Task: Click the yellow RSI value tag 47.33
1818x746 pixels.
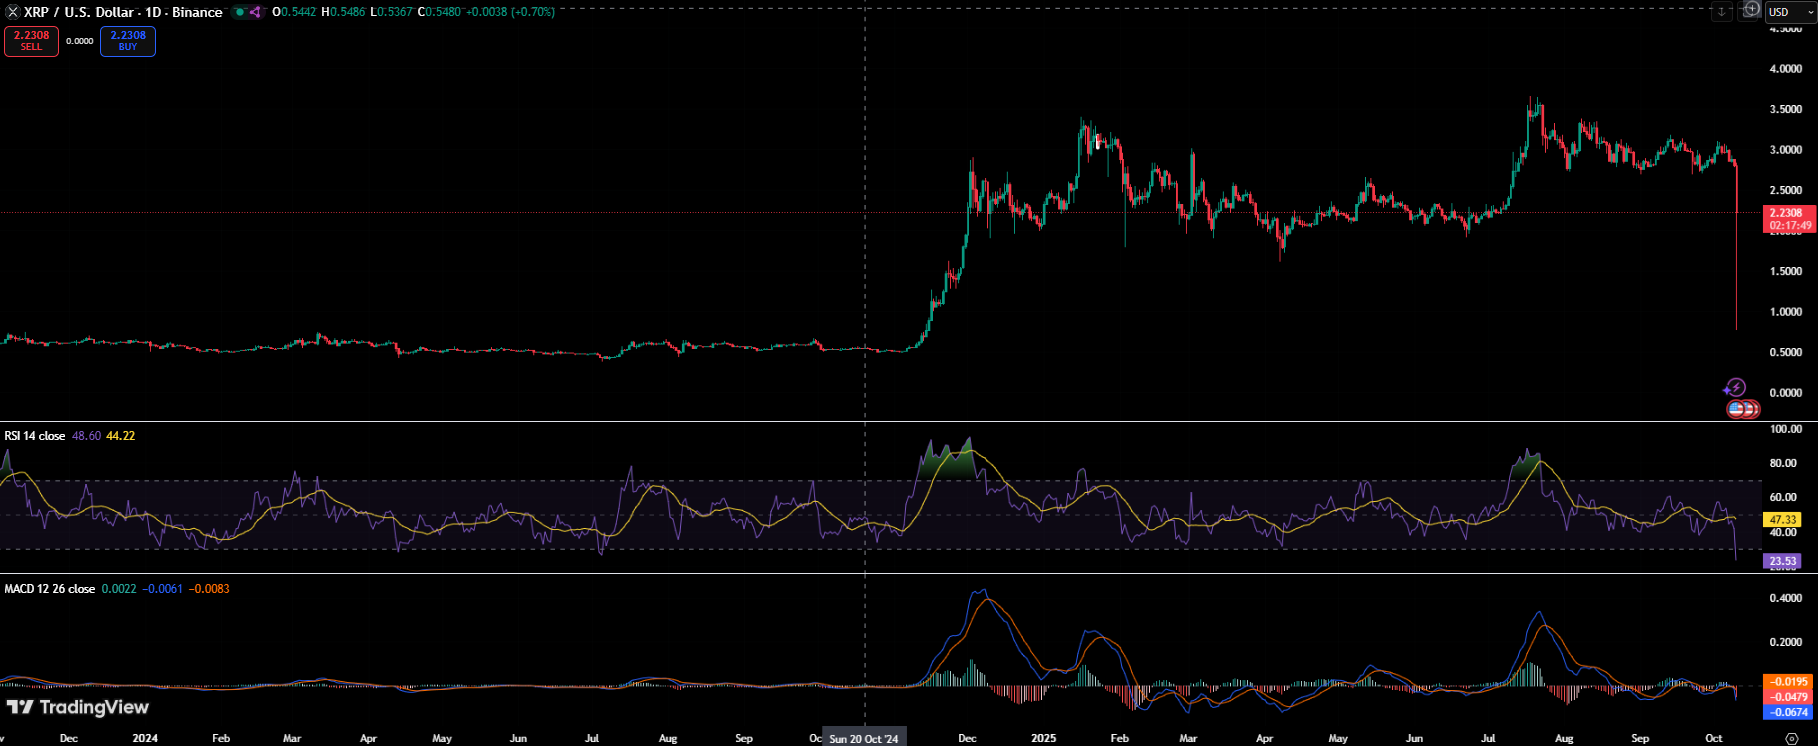Action: click(1783, 520)
